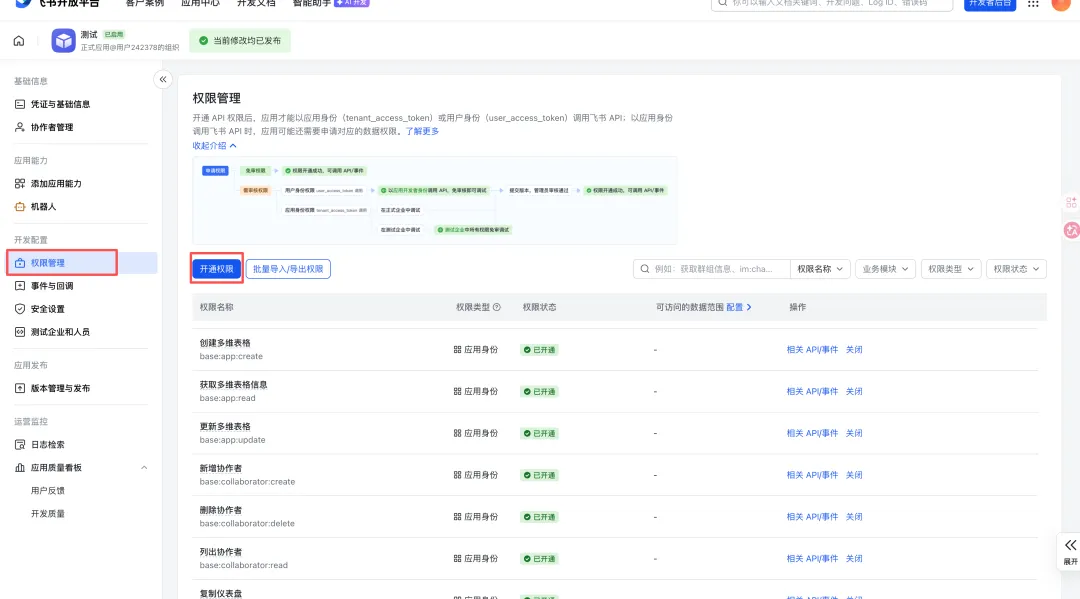Screen dimensions: 1080x599
Task: Click the 测试 app cube icon
Action: click(x=63, y=41)
